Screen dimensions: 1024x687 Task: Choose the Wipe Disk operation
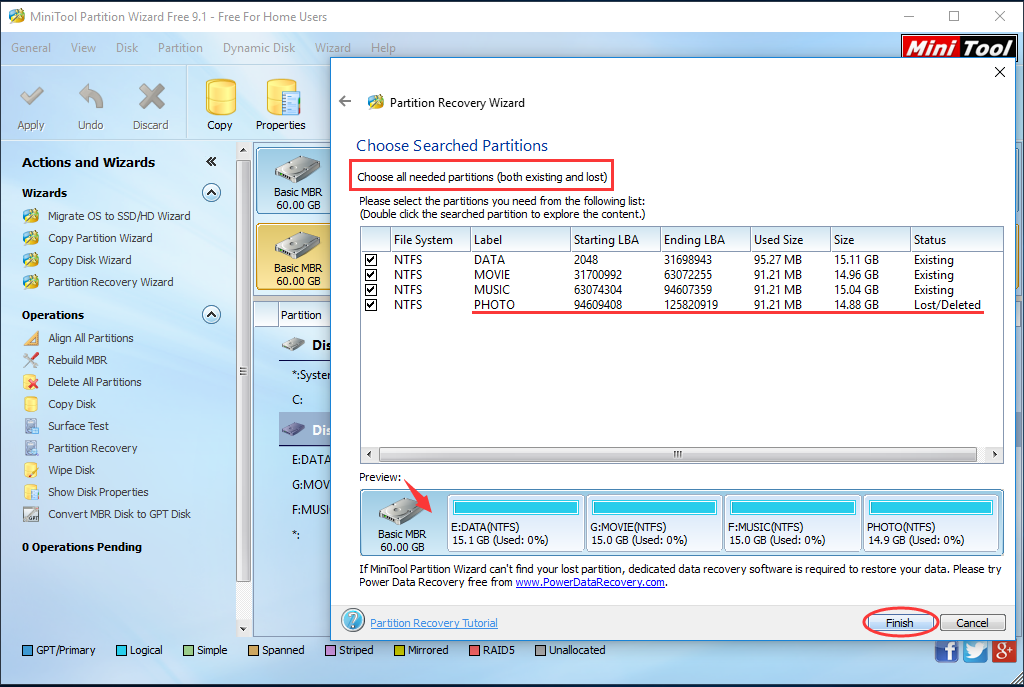tap(71, 470)
